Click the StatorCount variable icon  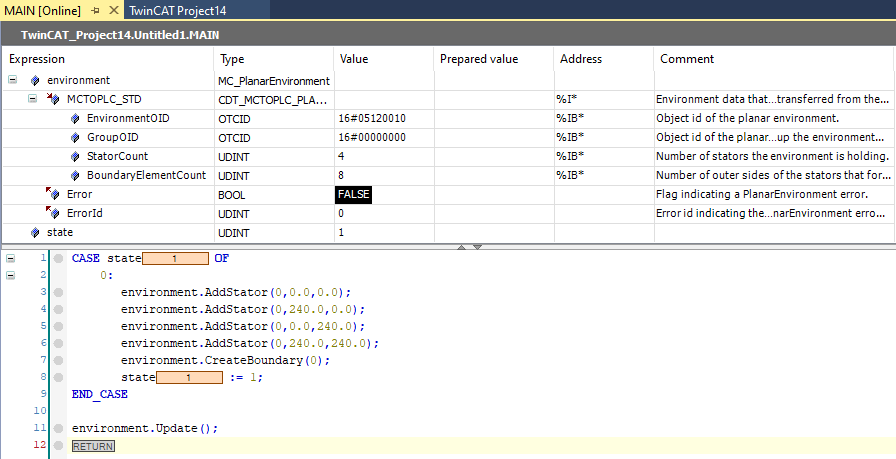(75, 157)
